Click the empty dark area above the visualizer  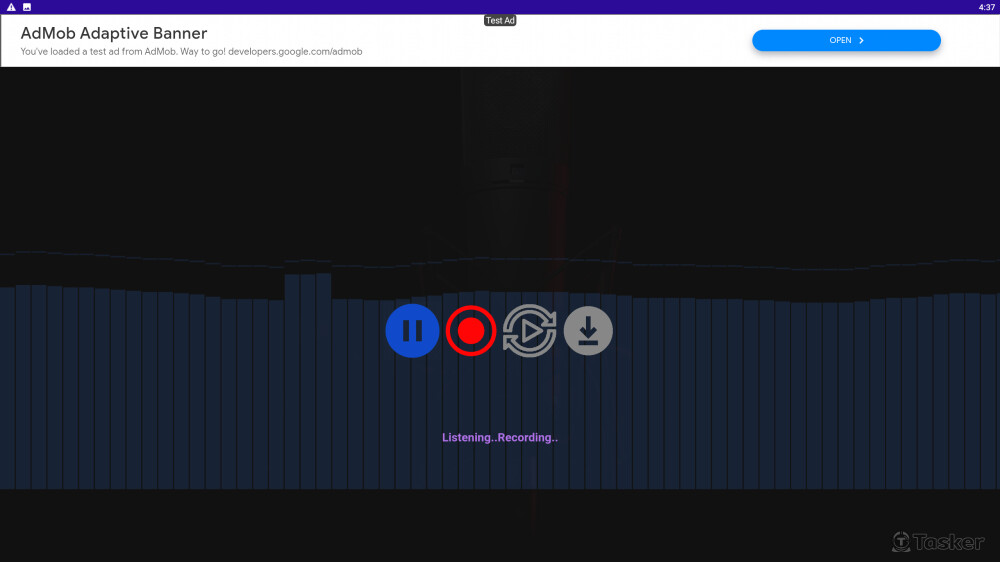[250, 160]
